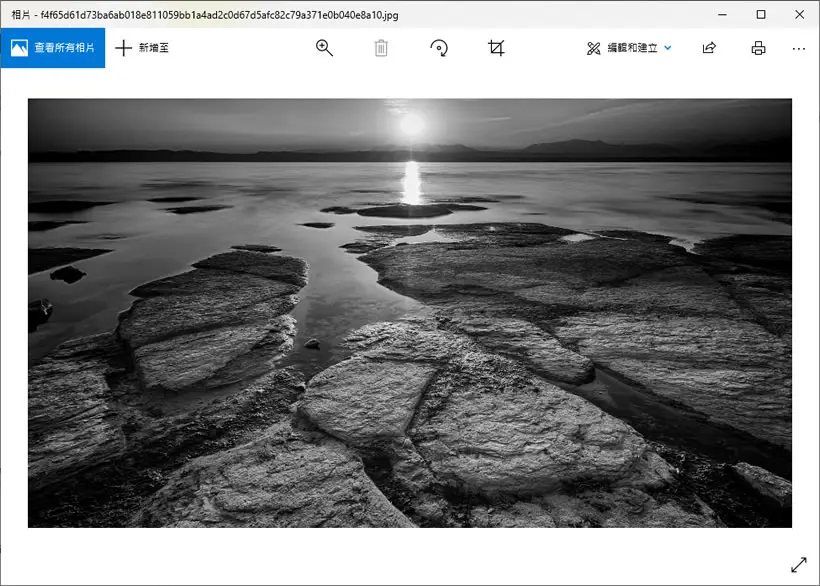Image resolution: width=820 pixels, height=586 pixels.
Task: Expand the 編輯和建立 dropdown
Action: pyautogui.click(x=629, y=48)
